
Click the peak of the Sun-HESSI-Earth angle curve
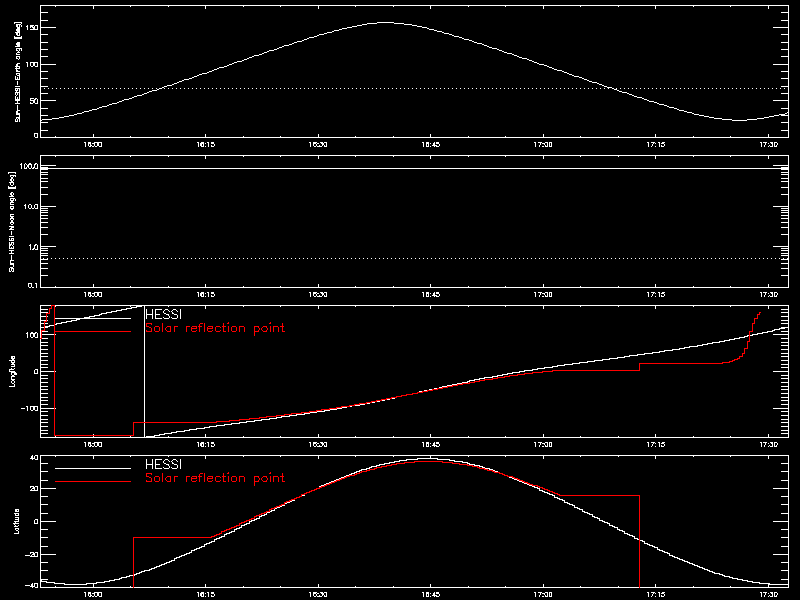(386, 22)
